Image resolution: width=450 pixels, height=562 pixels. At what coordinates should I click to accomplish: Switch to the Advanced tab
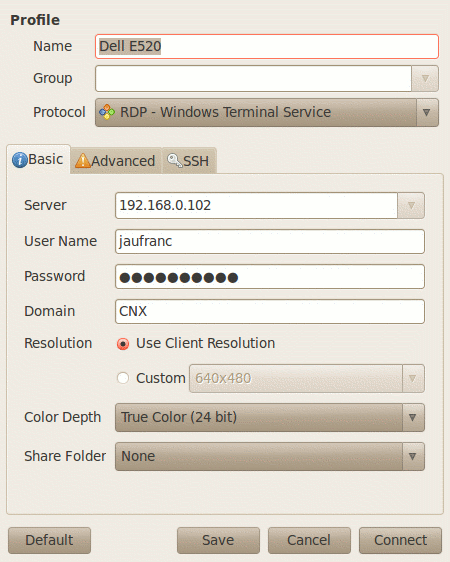pyautogui.click(x=116, y=161)
